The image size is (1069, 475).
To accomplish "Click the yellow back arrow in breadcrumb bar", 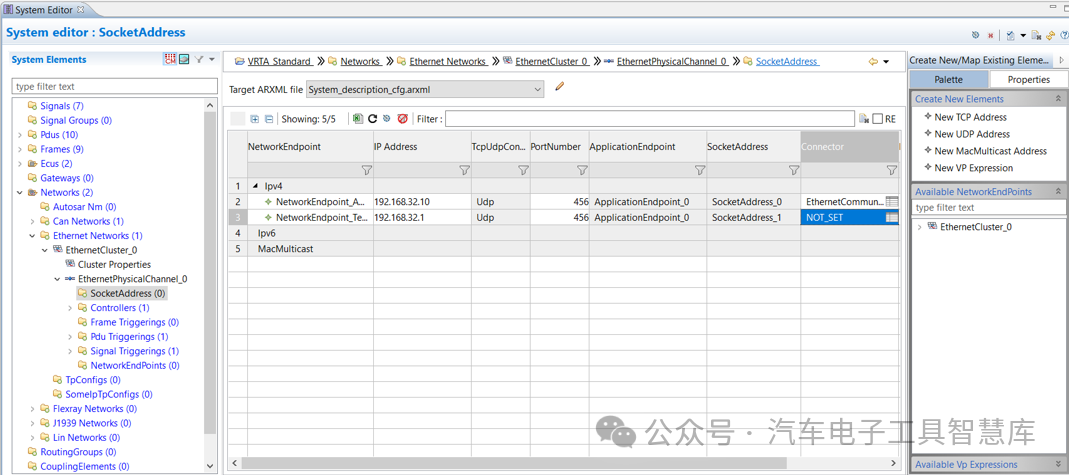I will (873, 61).
